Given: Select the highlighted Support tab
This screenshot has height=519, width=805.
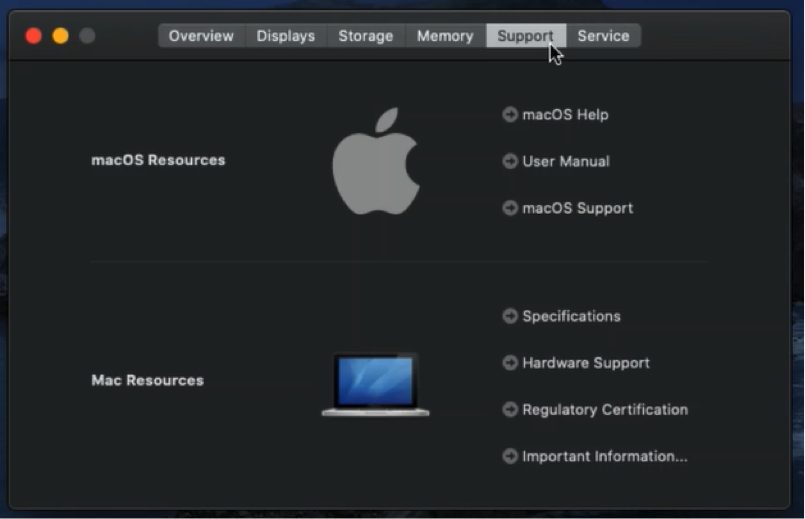Looking at the screenshot, I should [x=525, y=36].
